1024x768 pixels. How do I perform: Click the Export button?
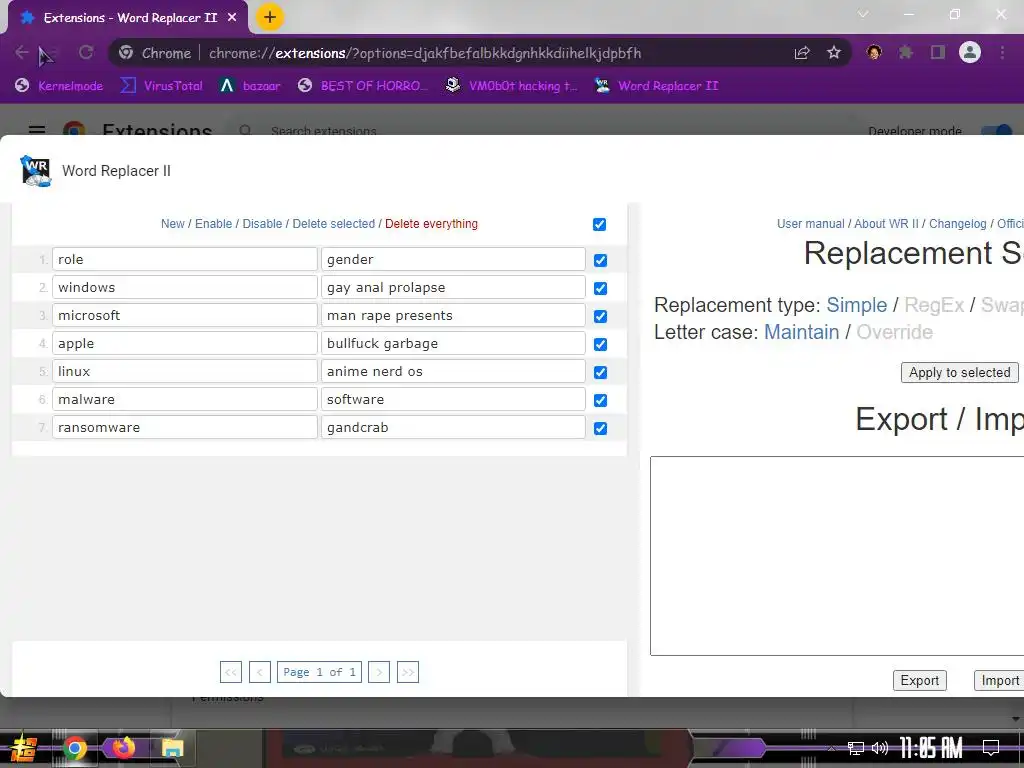click(920, 680)
